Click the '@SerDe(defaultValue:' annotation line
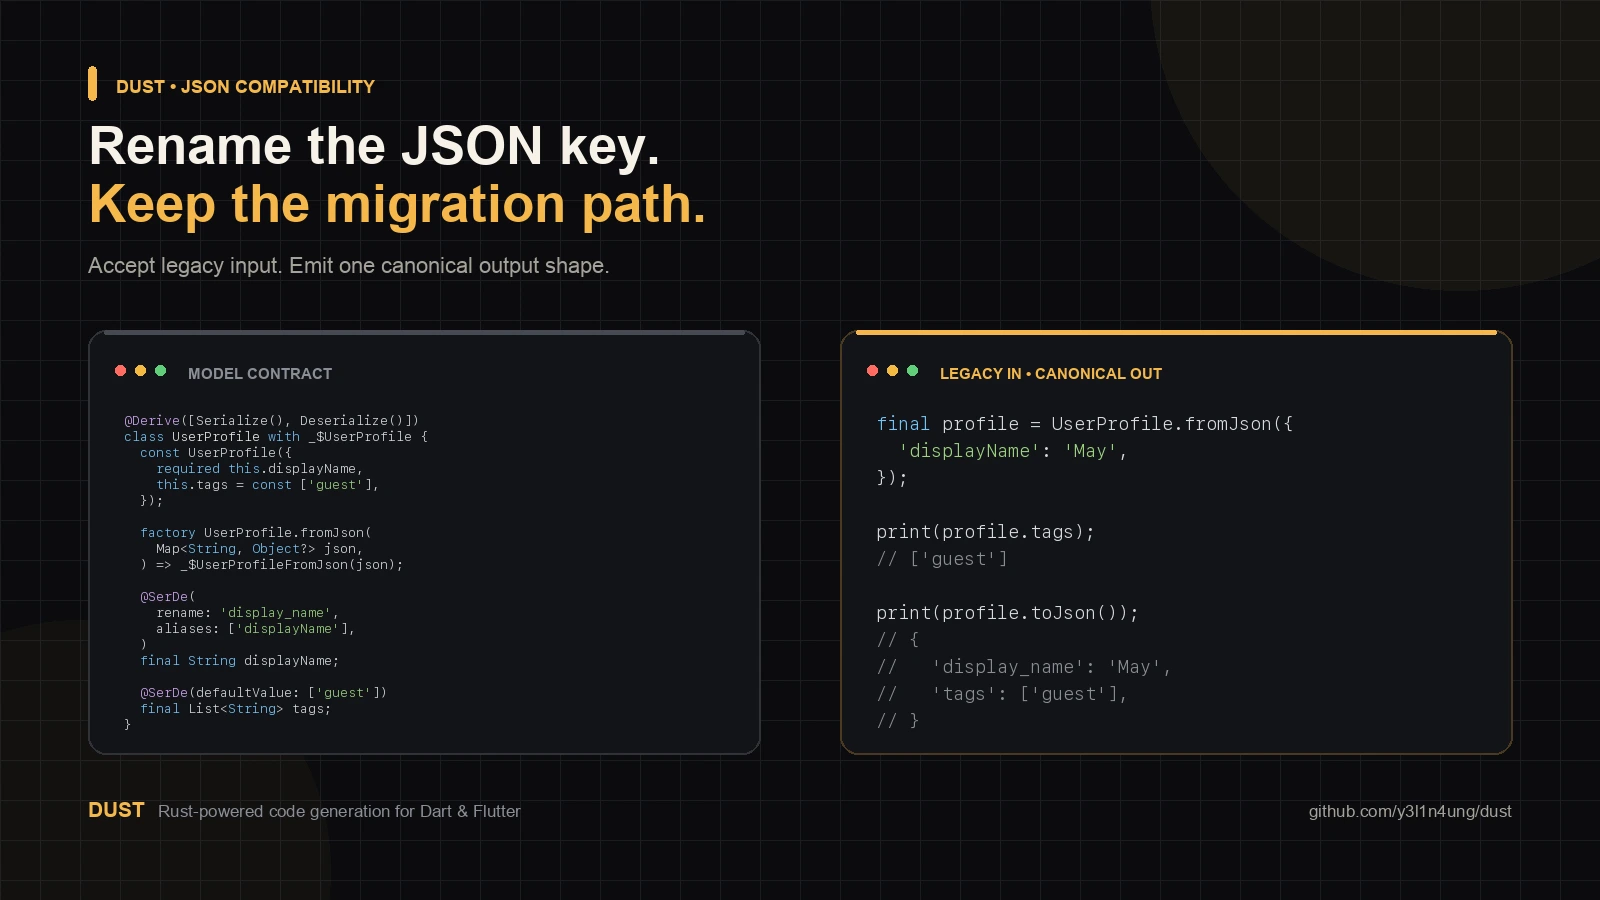 [263, 693]
